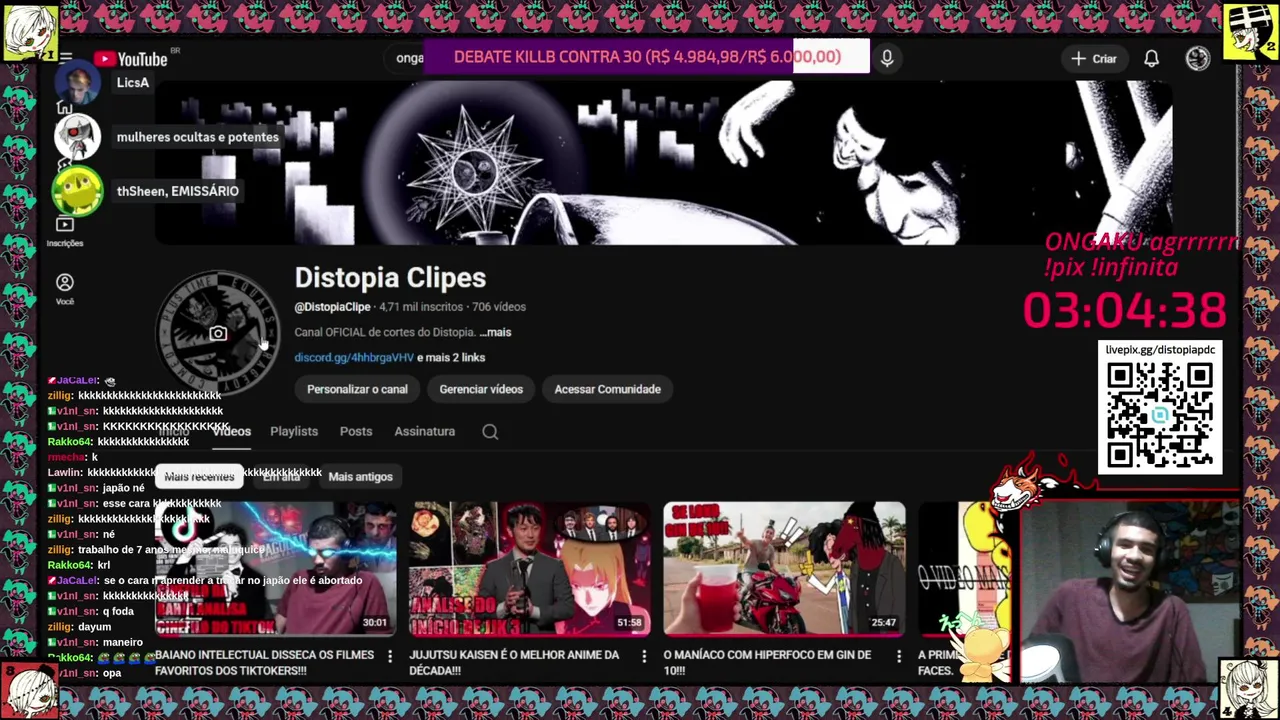Click the channel banner image
The image size is (1280, 720).
click(x=663, y=163)
